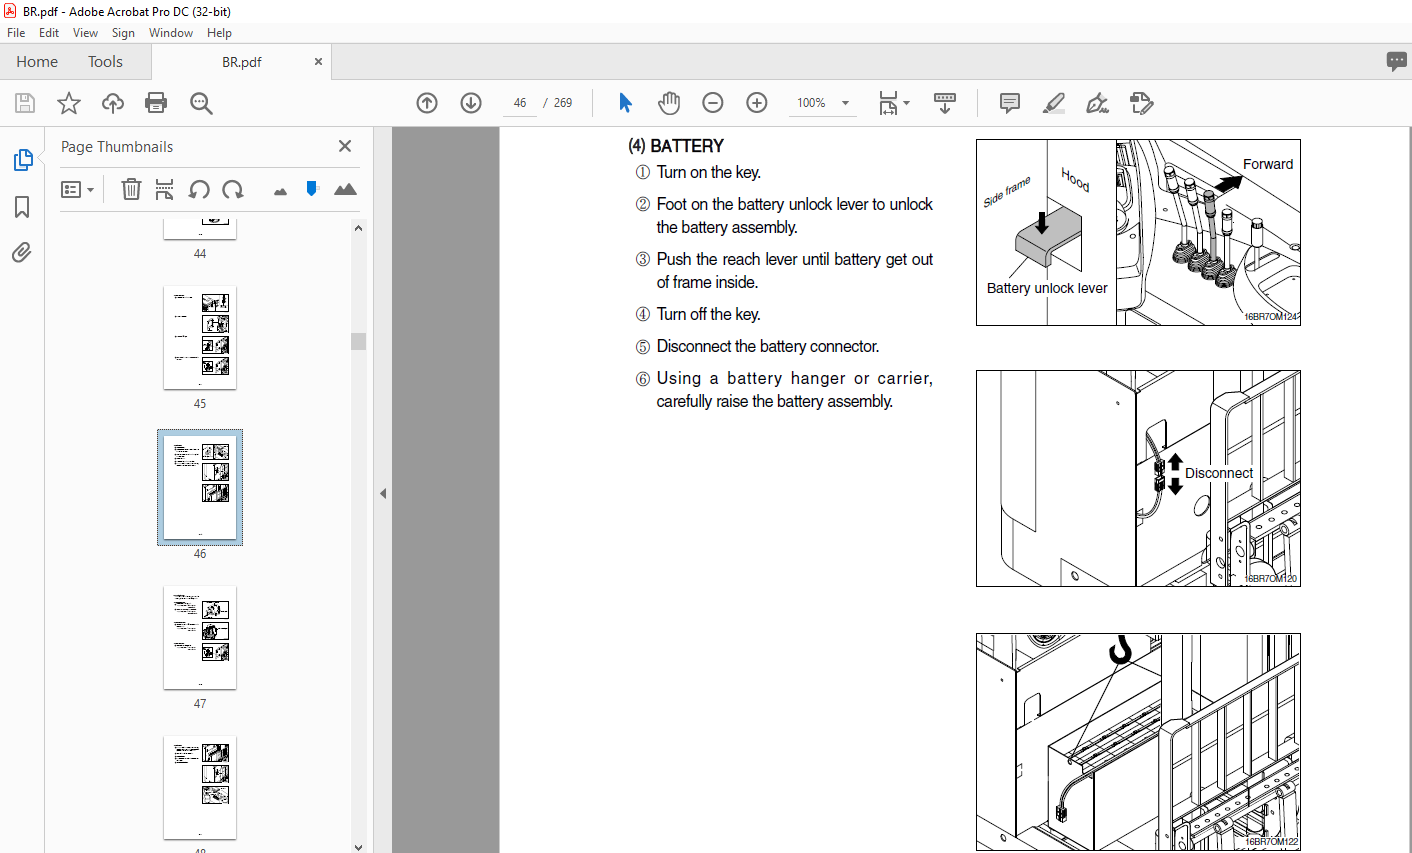Select page 46 thumbnail
This screenshot has height=853, width=1412.
coord(200,488)
